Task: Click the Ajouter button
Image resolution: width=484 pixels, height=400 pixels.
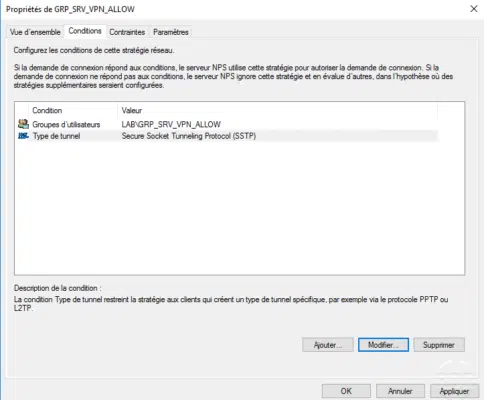Action: coord(328,345)
